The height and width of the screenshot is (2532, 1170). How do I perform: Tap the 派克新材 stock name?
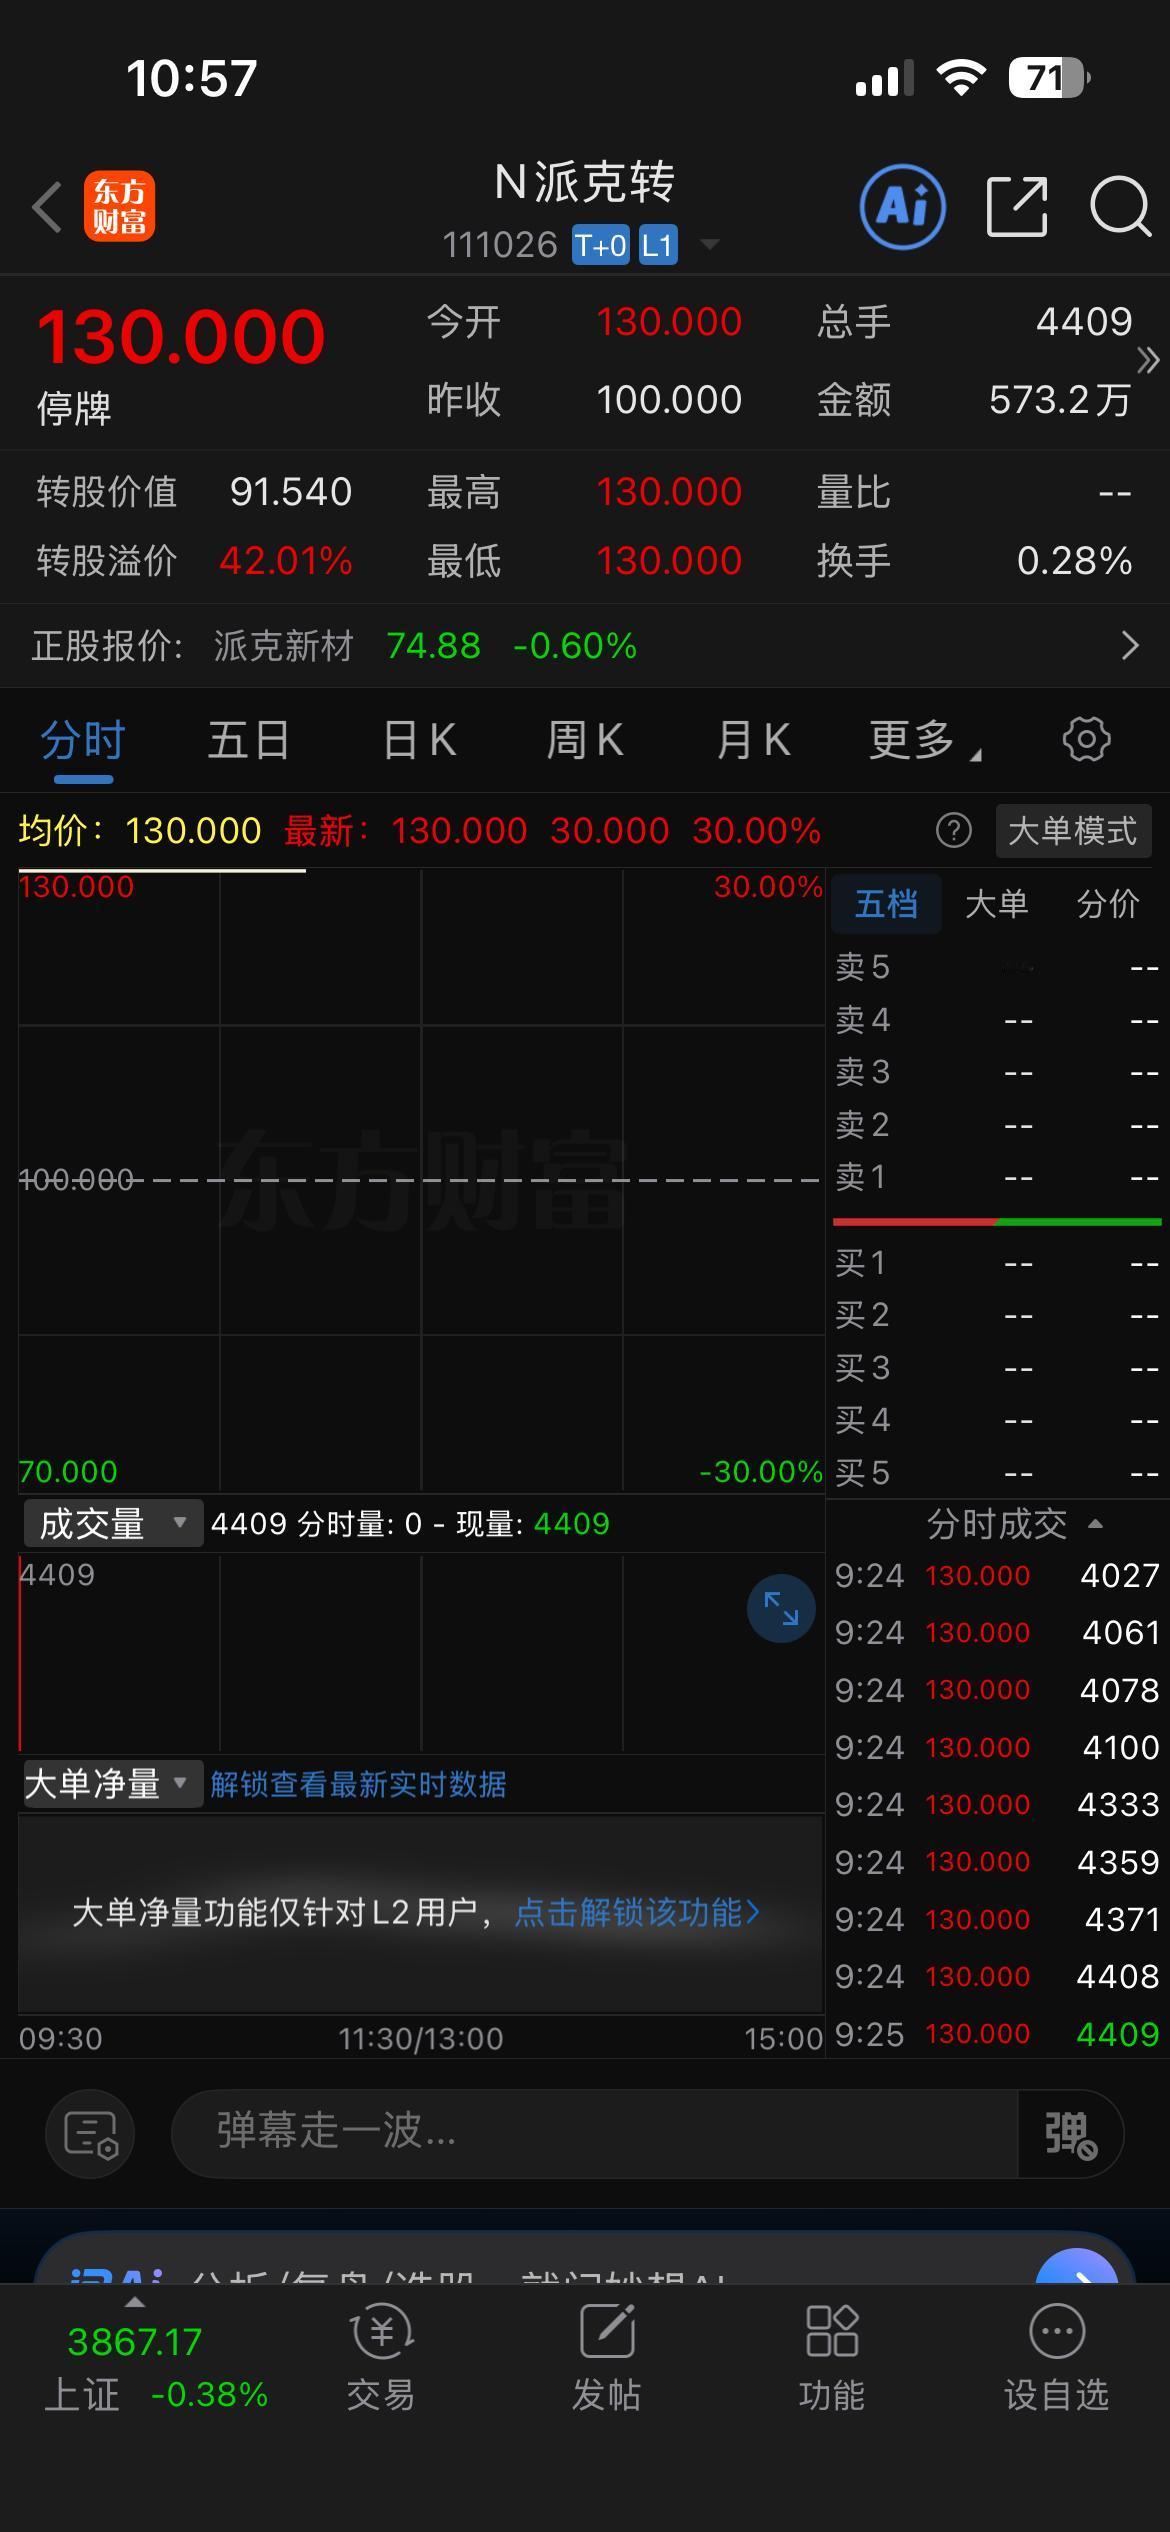(283, 646)
